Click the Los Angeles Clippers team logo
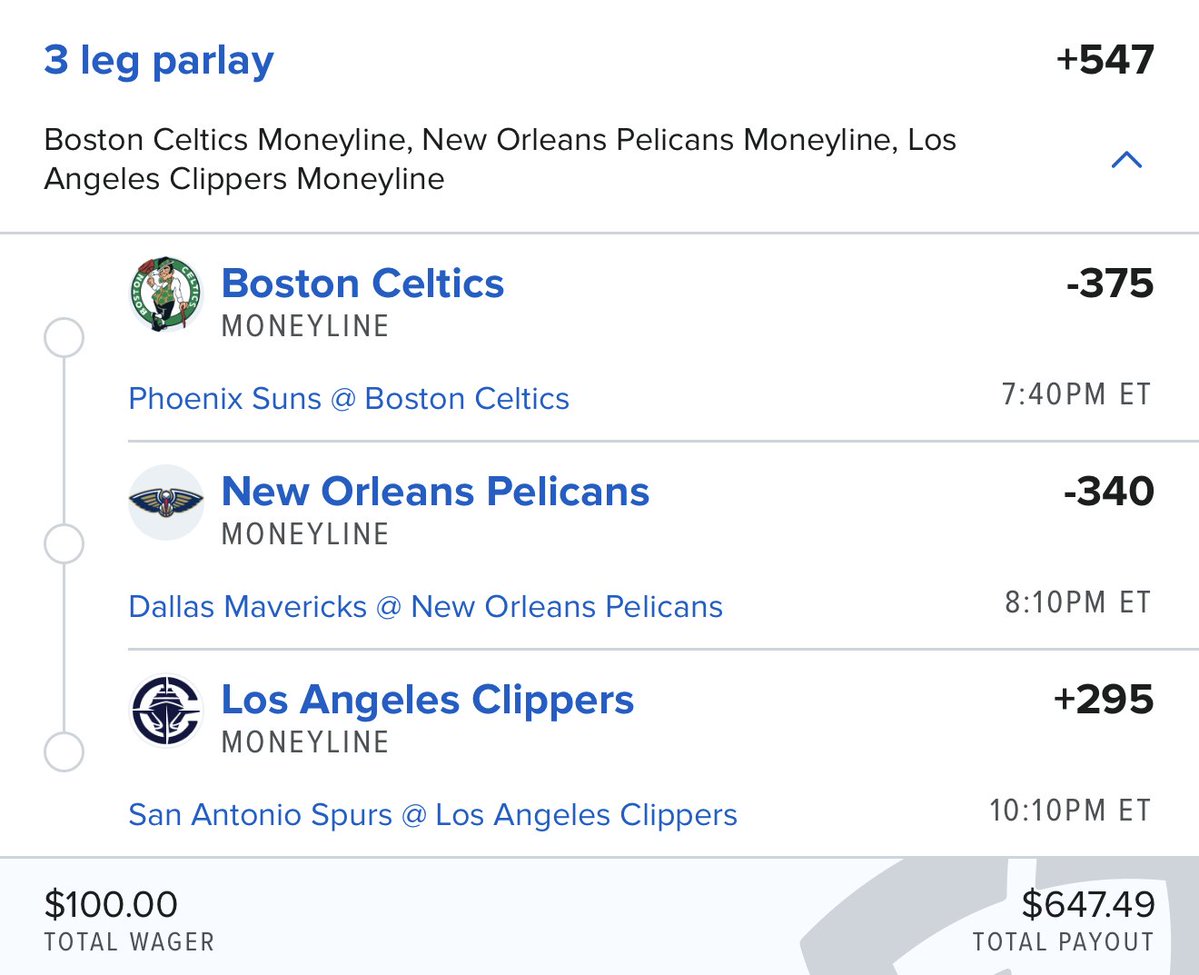 coord(165,710)
